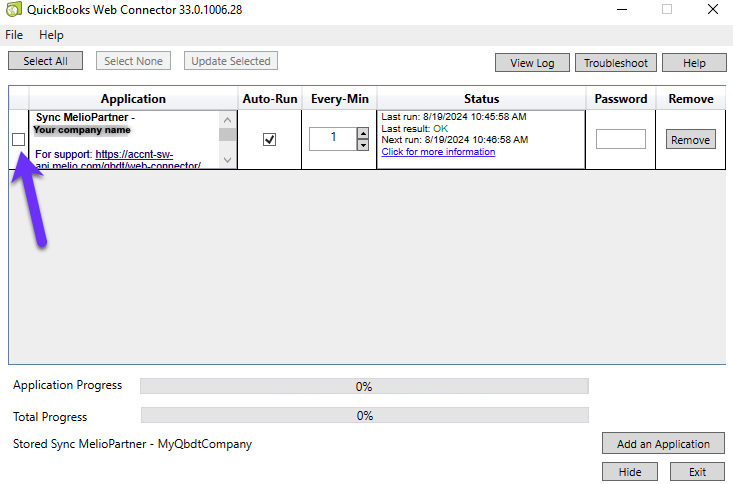The image size is (733, 484).
Task: Click the Remove column header
Action: click(x=691, y=99)
